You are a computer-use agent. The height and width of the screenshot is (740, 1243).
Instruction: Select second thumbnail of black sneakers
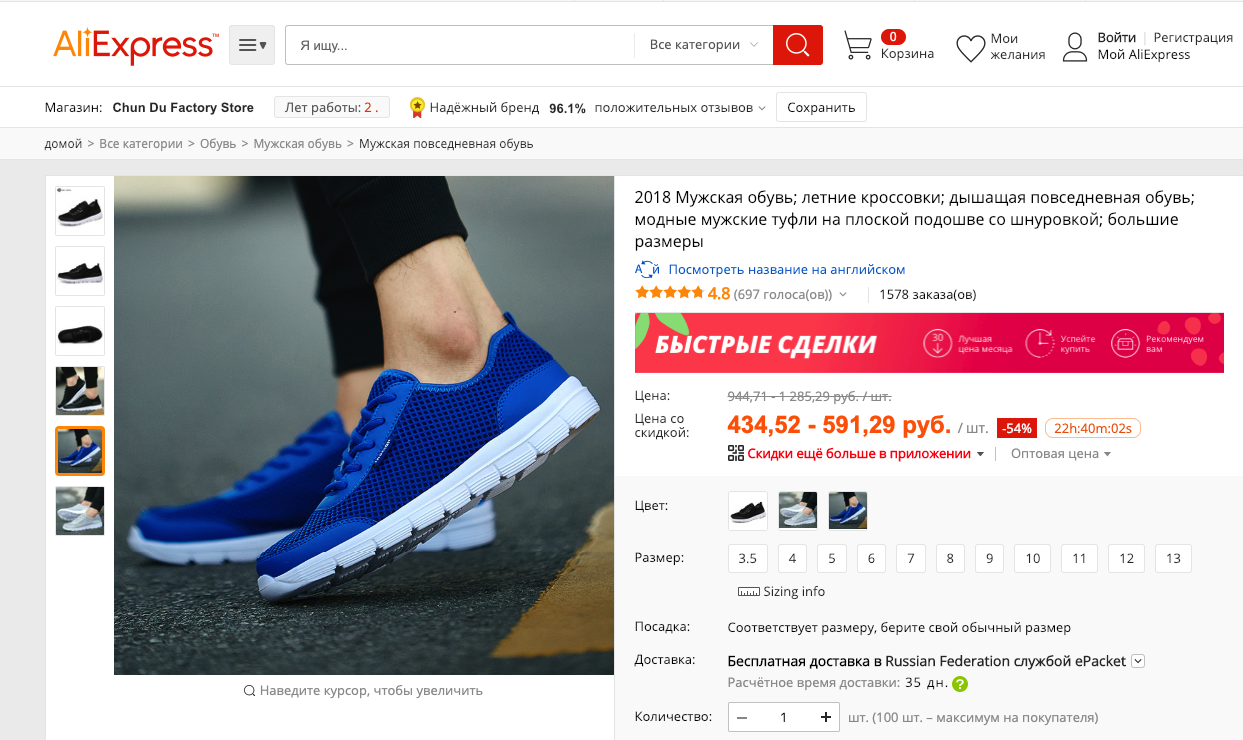point(80,271)
